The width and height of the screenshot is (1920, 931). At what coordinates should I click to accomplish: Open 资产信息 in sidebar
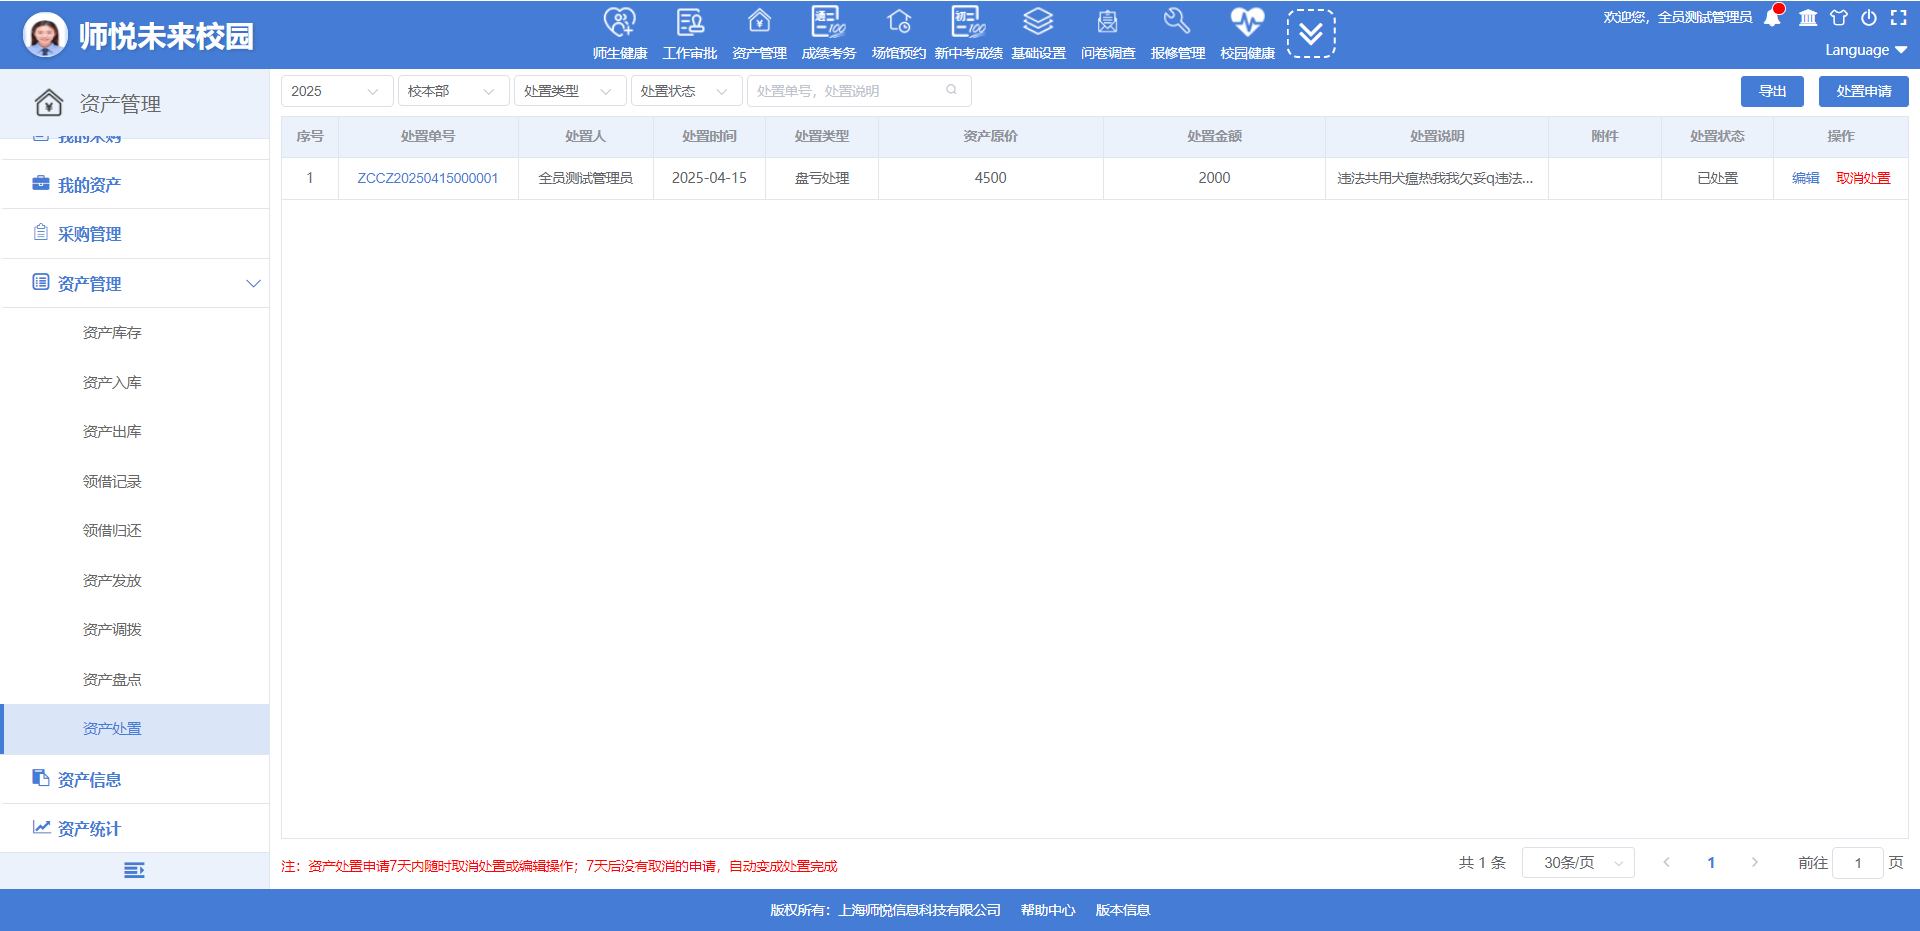pos(135,780)
